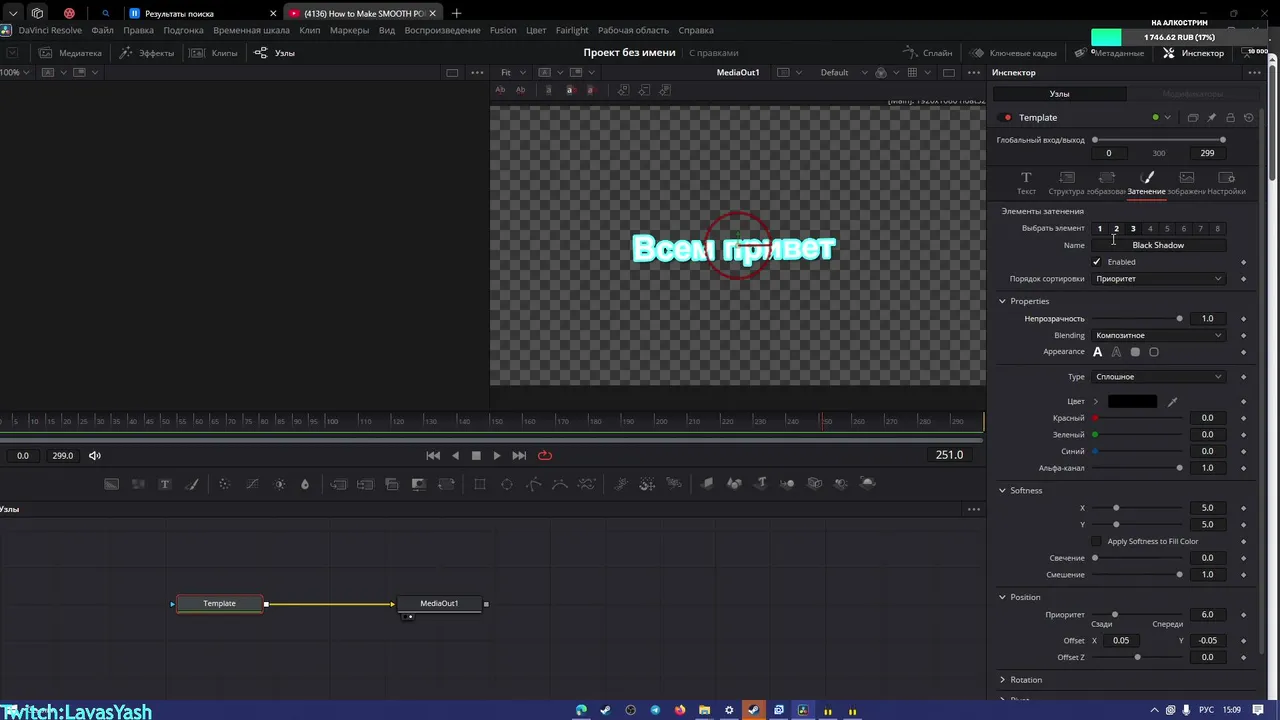This screenshot has height=720, width=1280.
Task: Add a Merge node from the toolbar
Action: pos(339,484)
